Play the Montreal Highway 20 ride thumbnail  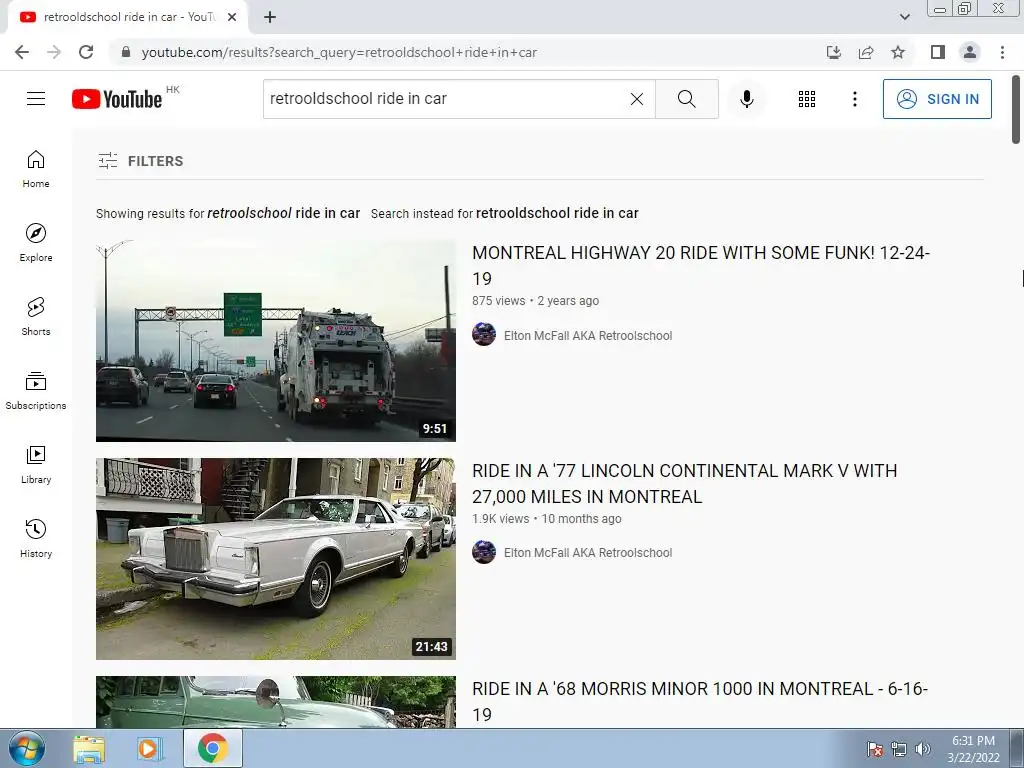click(x=276, y=341)
